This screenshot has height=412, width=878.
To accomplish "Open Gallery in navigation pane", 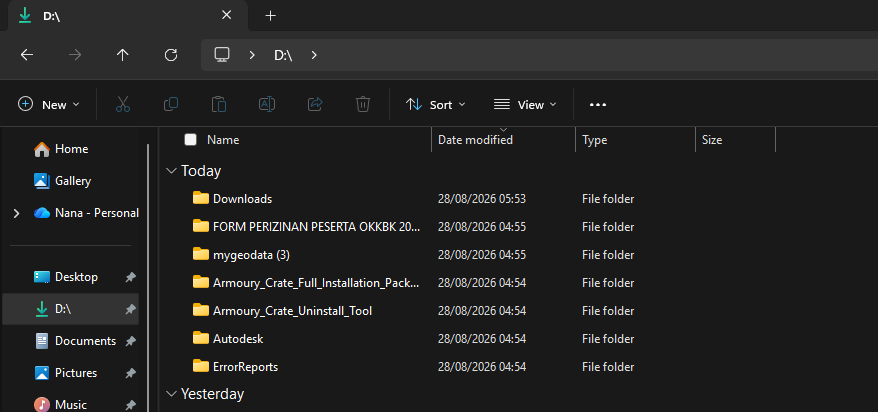I will click(73, 181).
